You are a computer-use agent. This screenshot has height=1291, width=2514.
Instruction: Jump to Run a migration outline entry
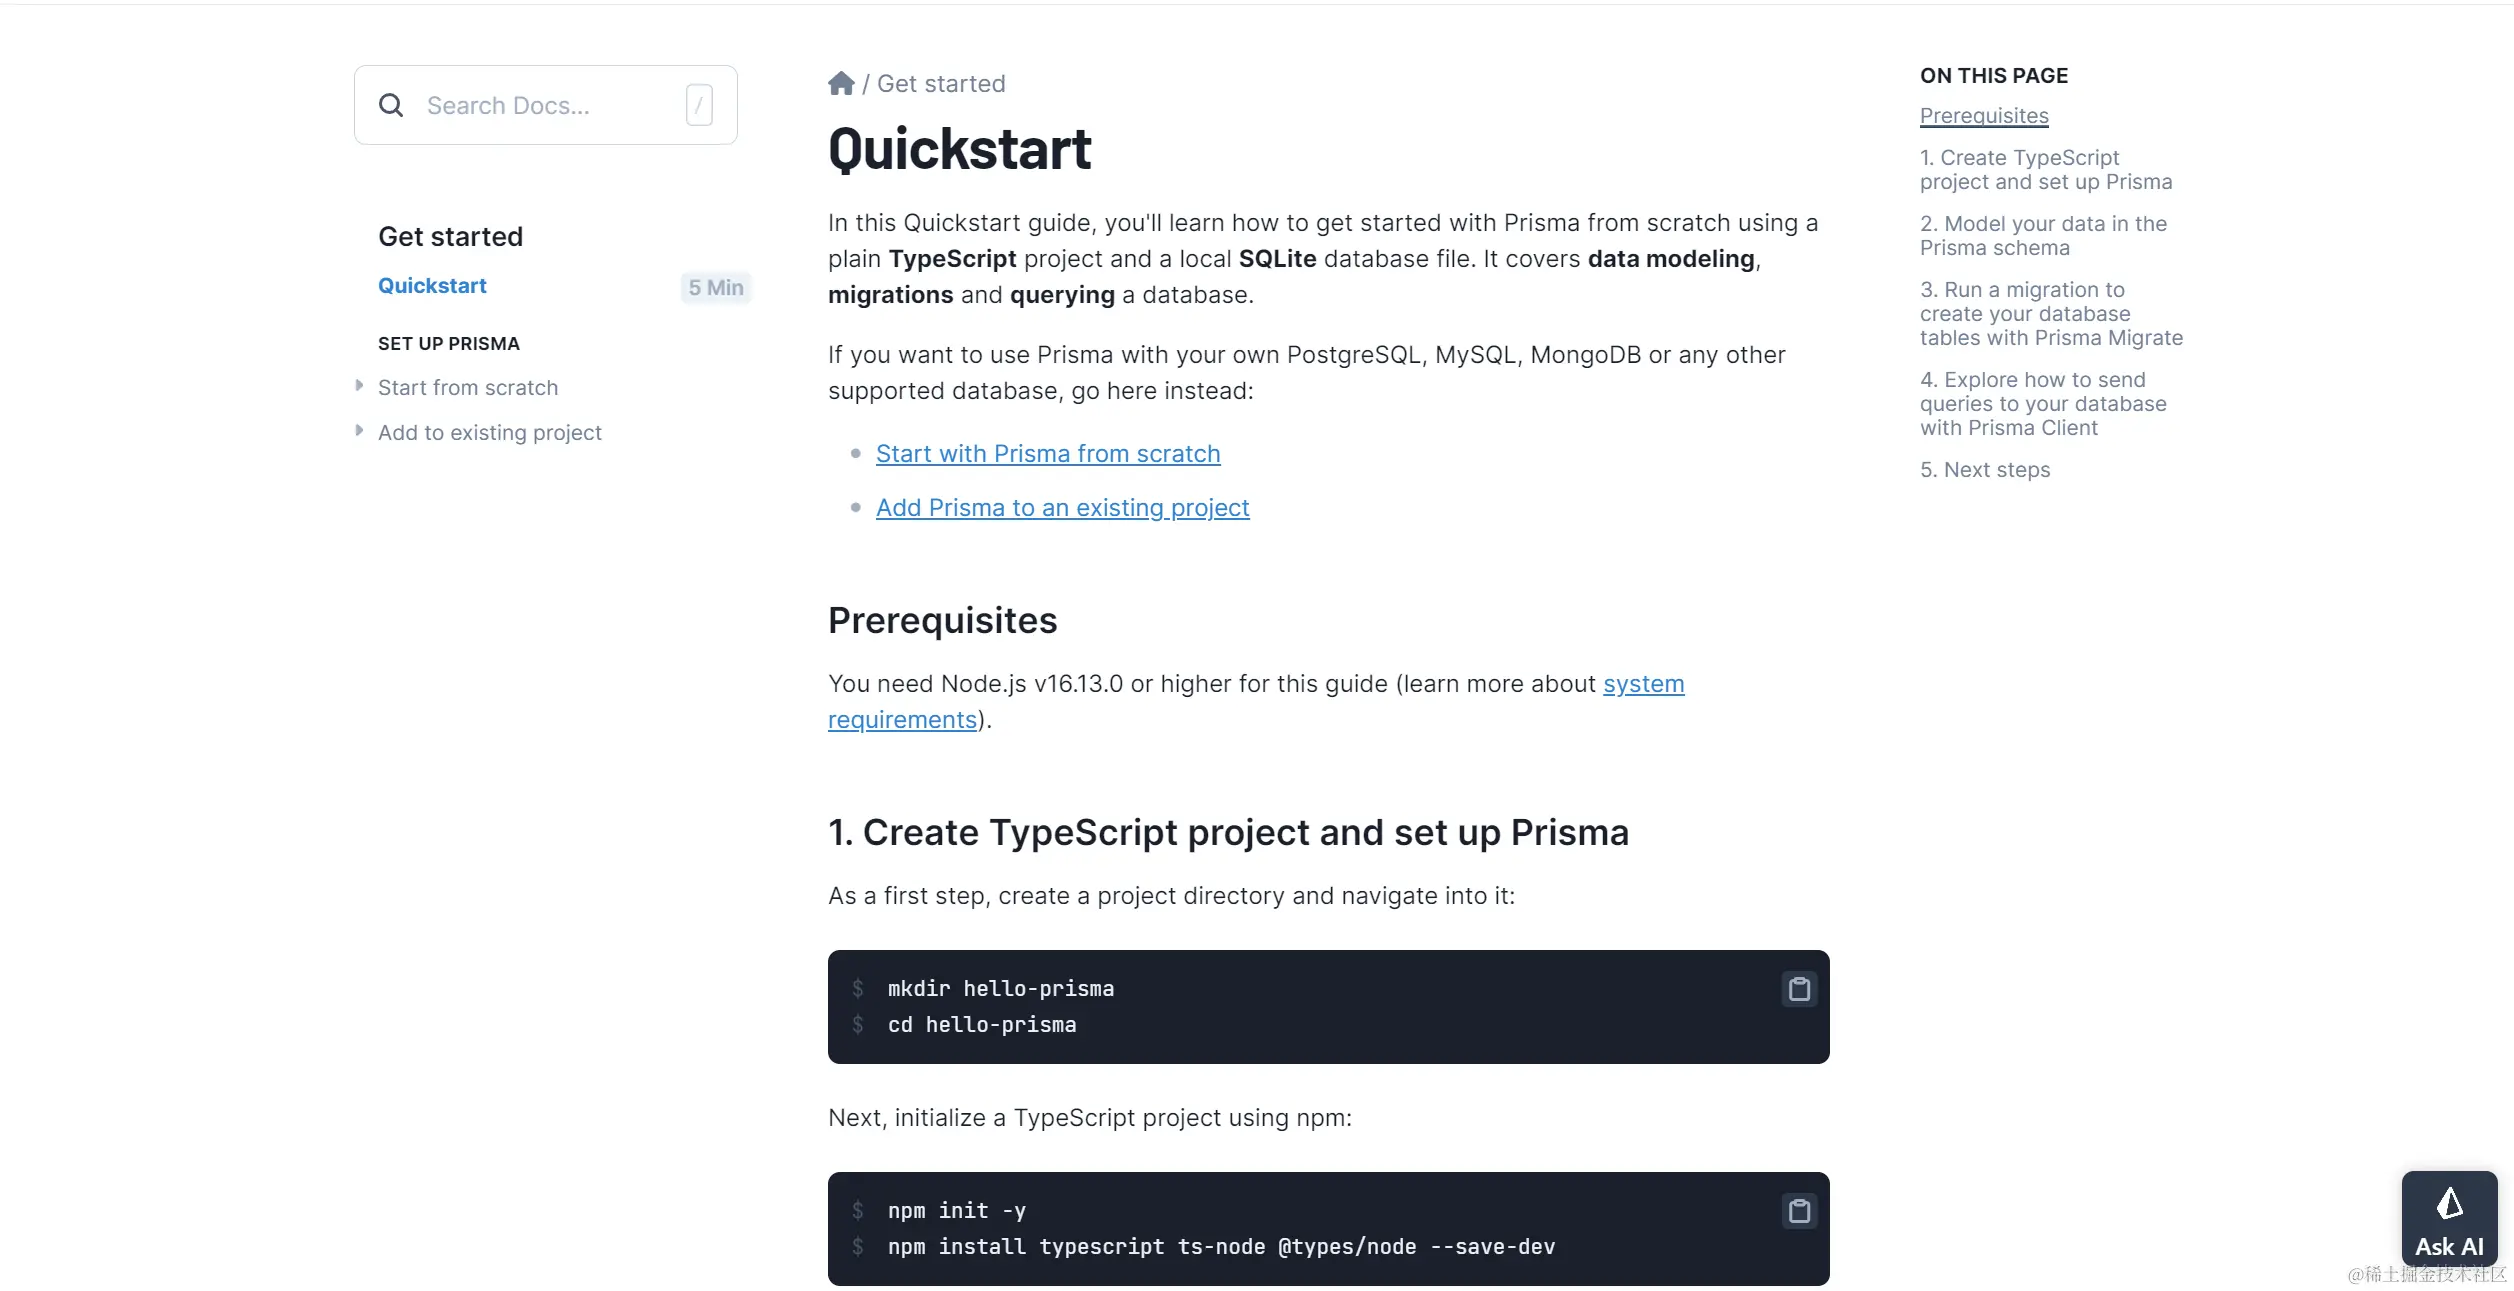(2050, 314)
